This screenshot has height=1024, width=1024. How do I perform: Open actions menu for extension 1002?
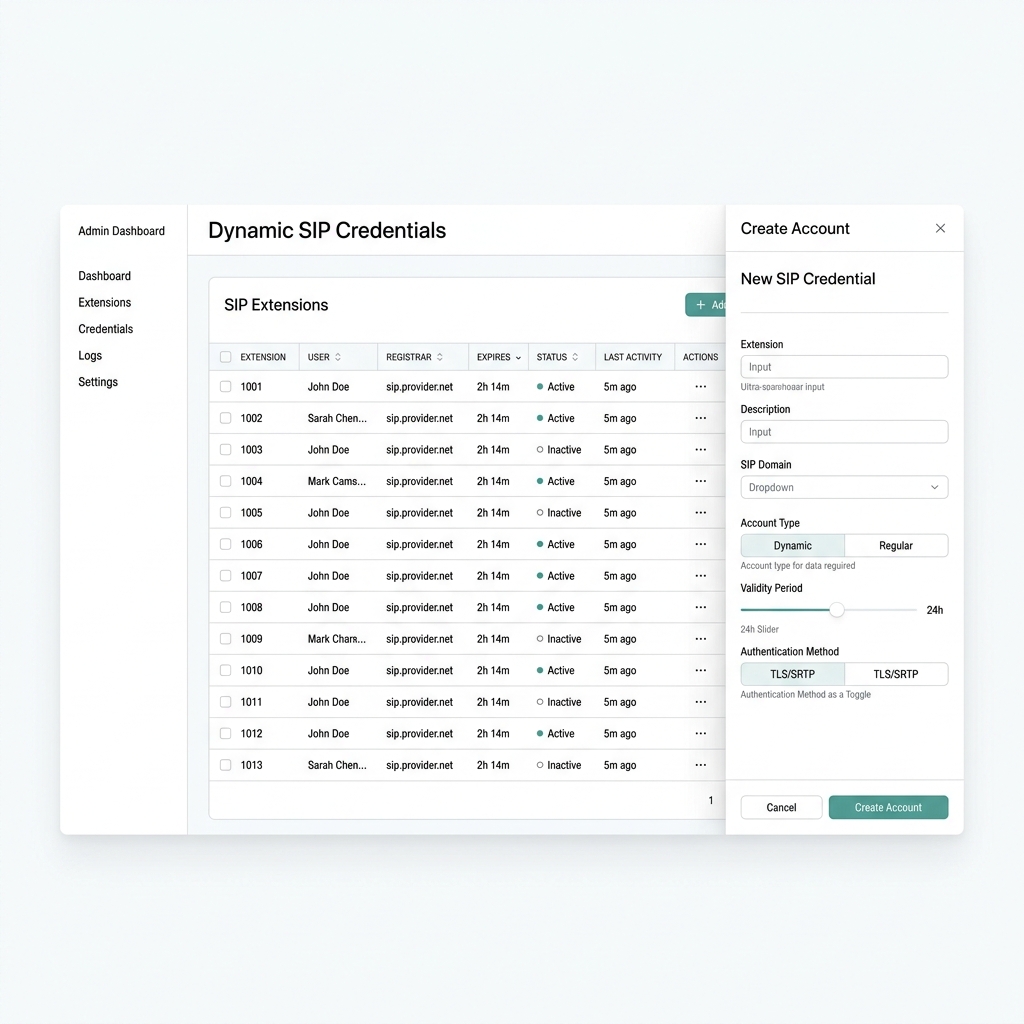pos(700,418)
